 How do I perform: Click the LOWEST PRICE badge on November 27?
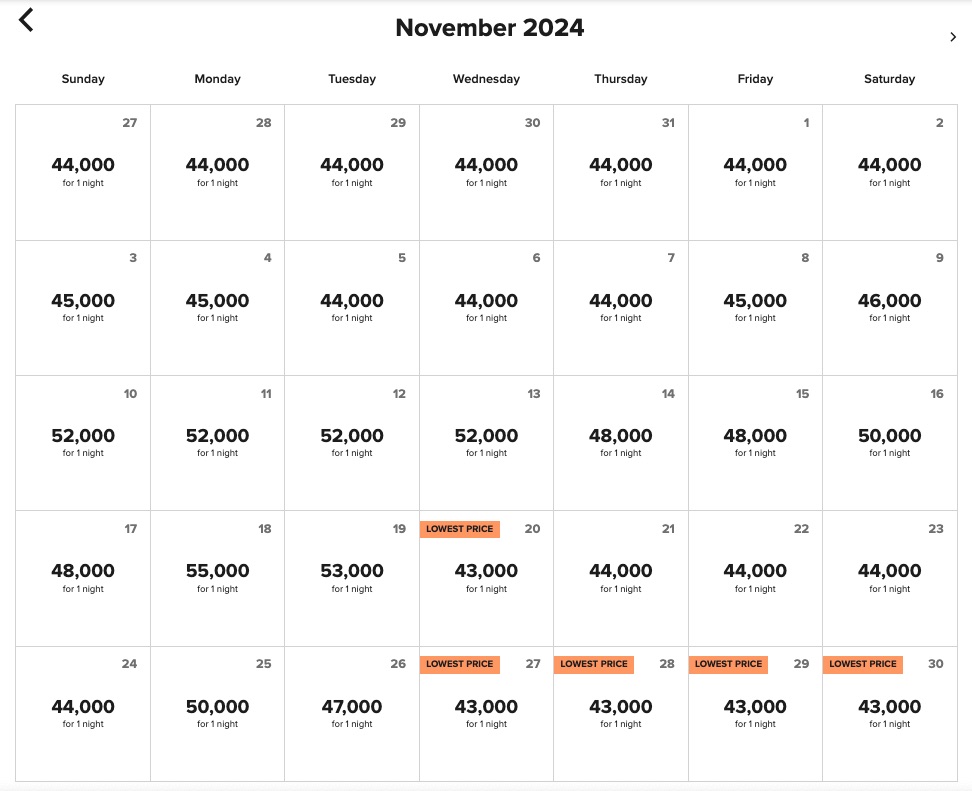(x=459, y=663)
